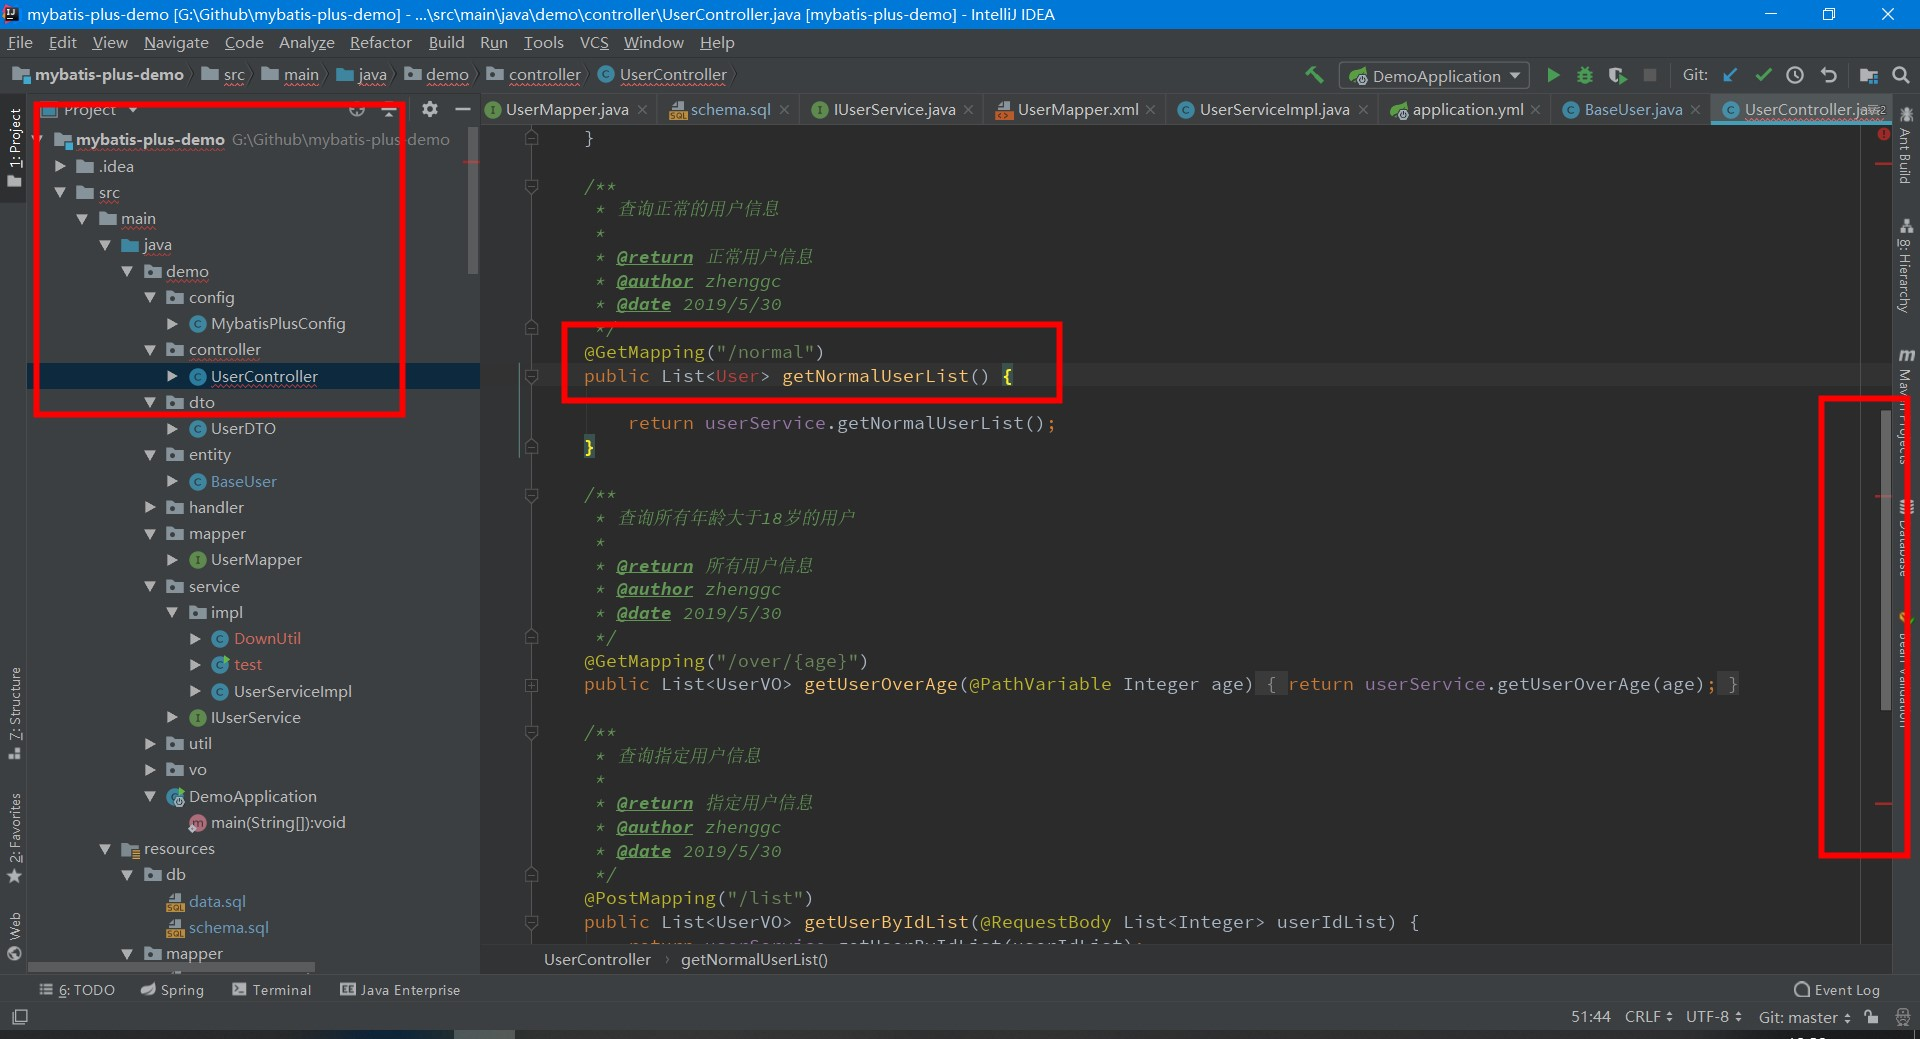Open the Spring tool window

click(x=172, y=990)
